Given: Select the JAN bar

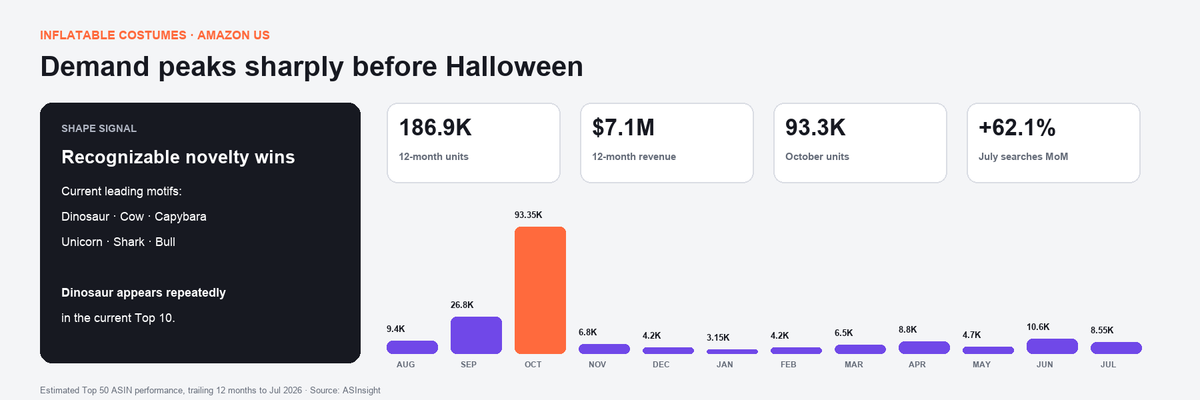Looking at the screenshot, I should [732, 351].
